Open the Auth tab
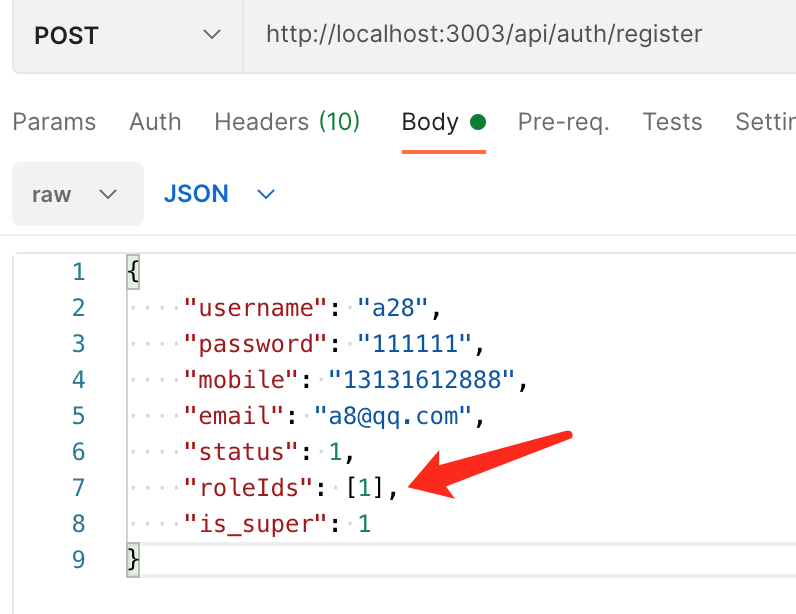The image size is (796, 614). [x=155, y=122]
